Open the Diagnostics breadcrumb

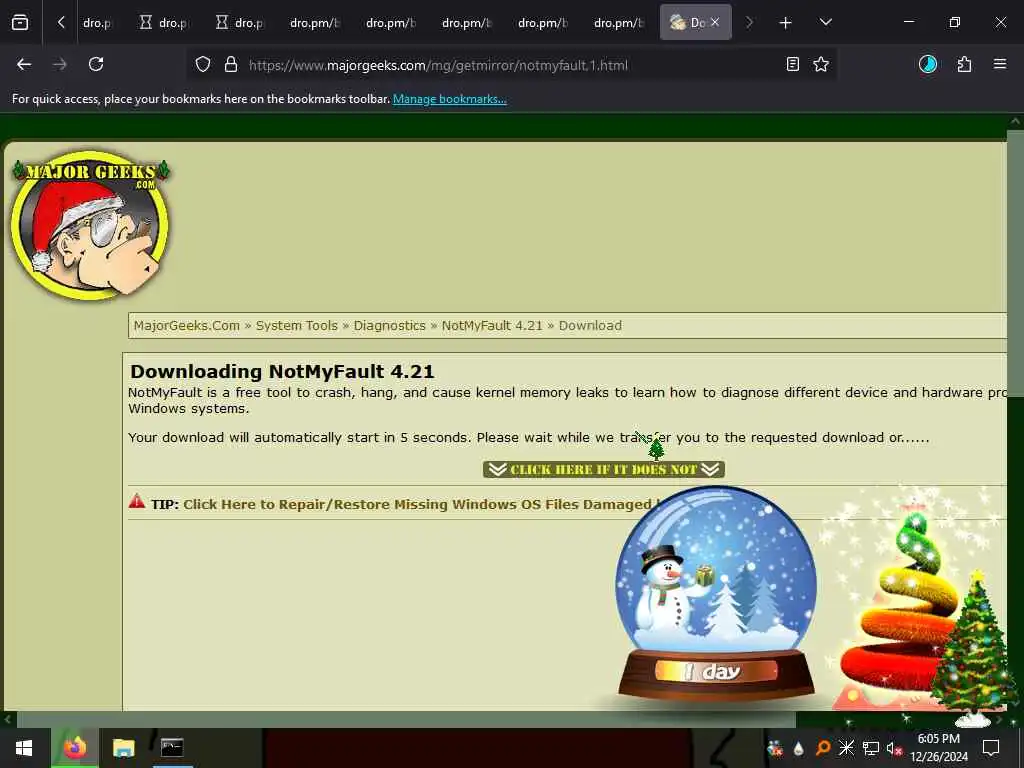click(x=389, y=325)
